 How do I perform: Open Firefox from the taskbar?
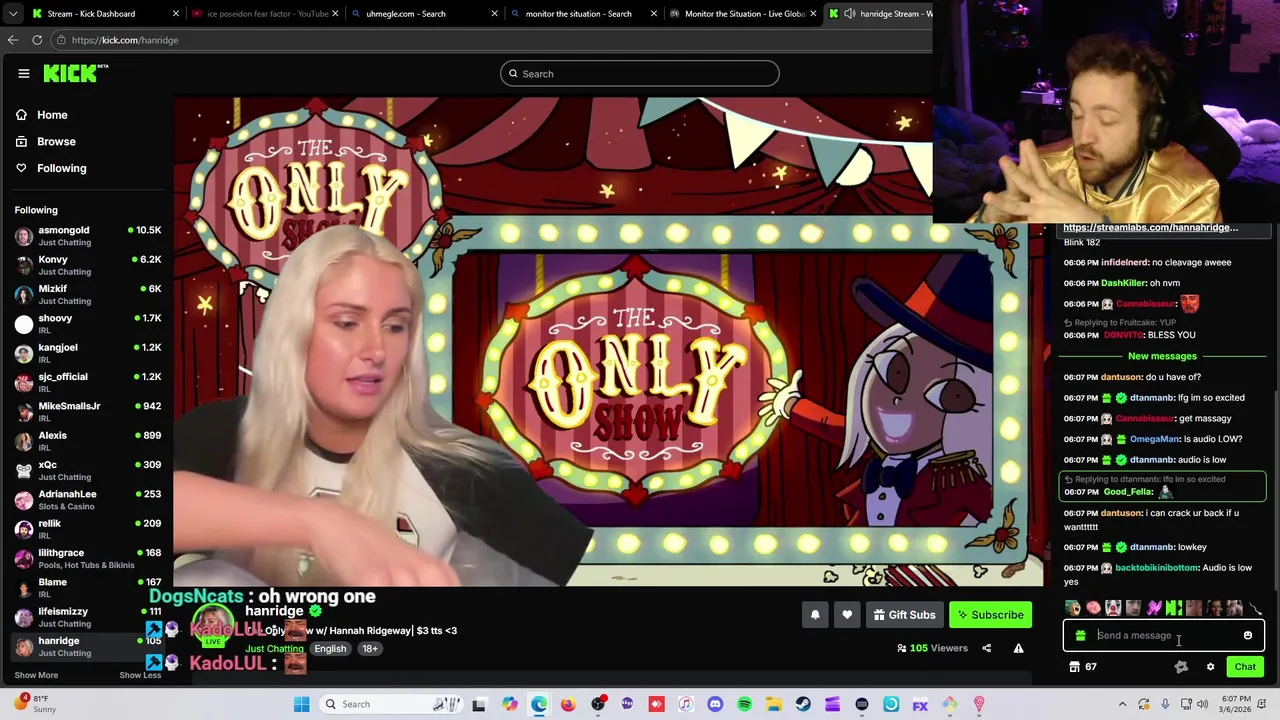click(x=568, y=704)
